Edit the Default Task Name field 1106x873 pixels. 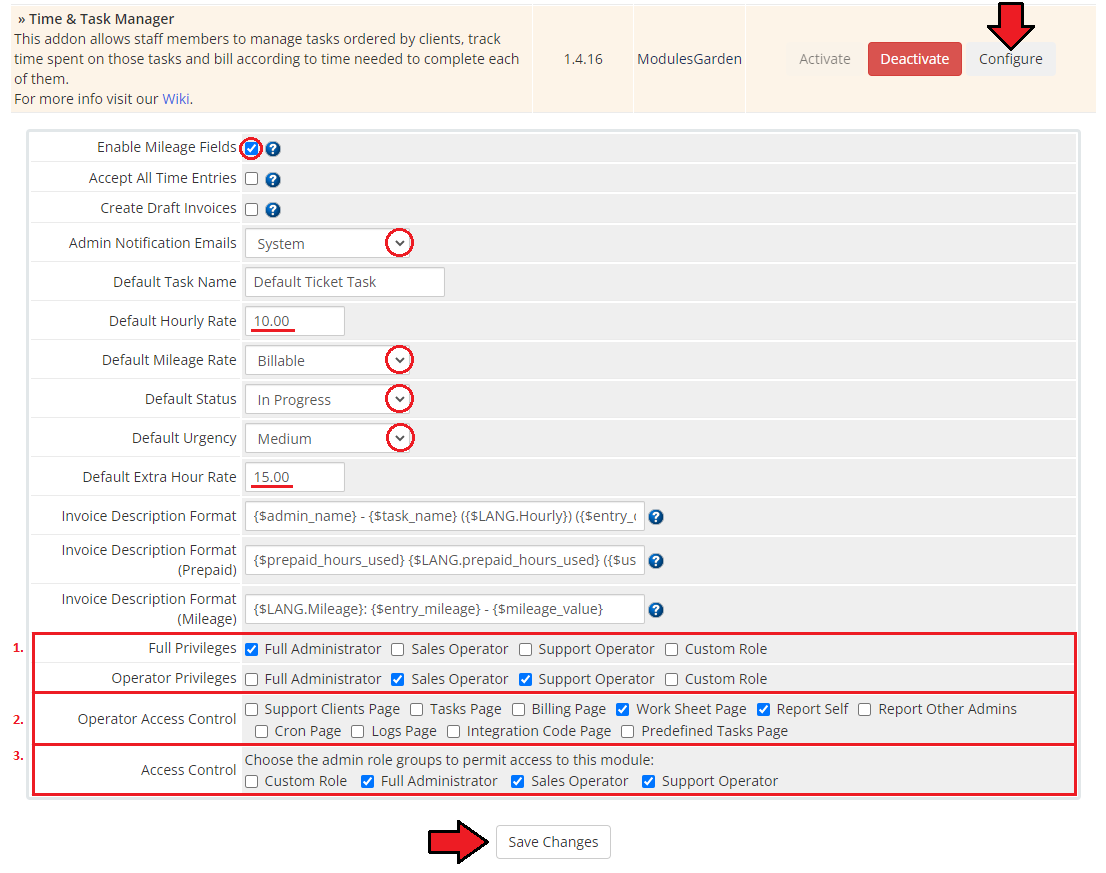click(345, 282)
